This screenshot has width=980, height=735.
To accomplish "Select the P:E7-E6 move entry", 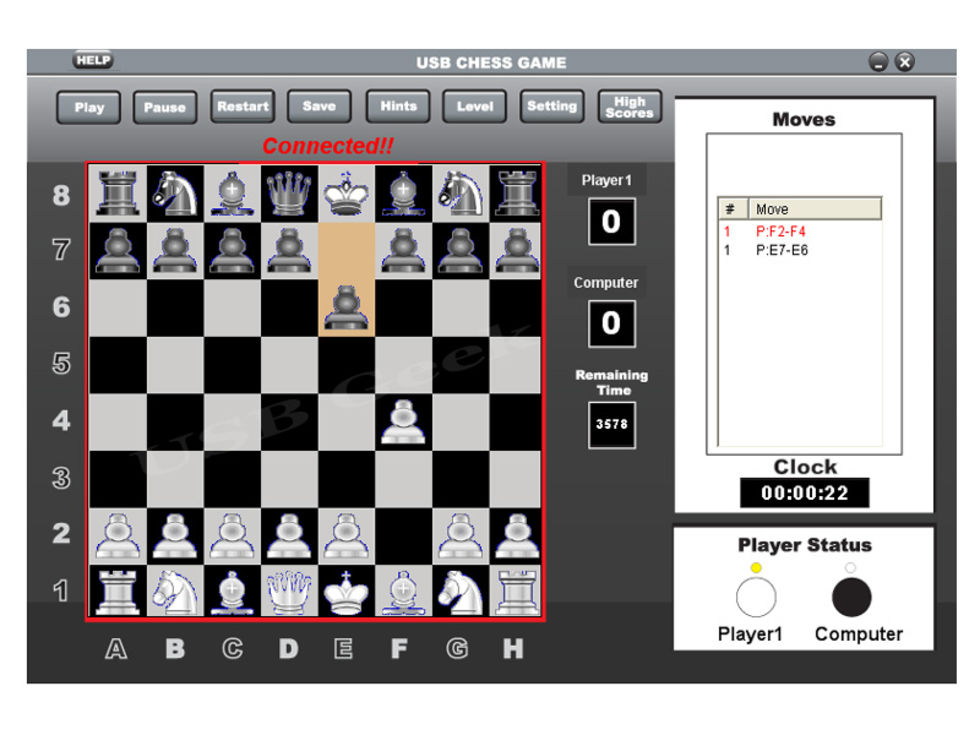I will (782, 251).
